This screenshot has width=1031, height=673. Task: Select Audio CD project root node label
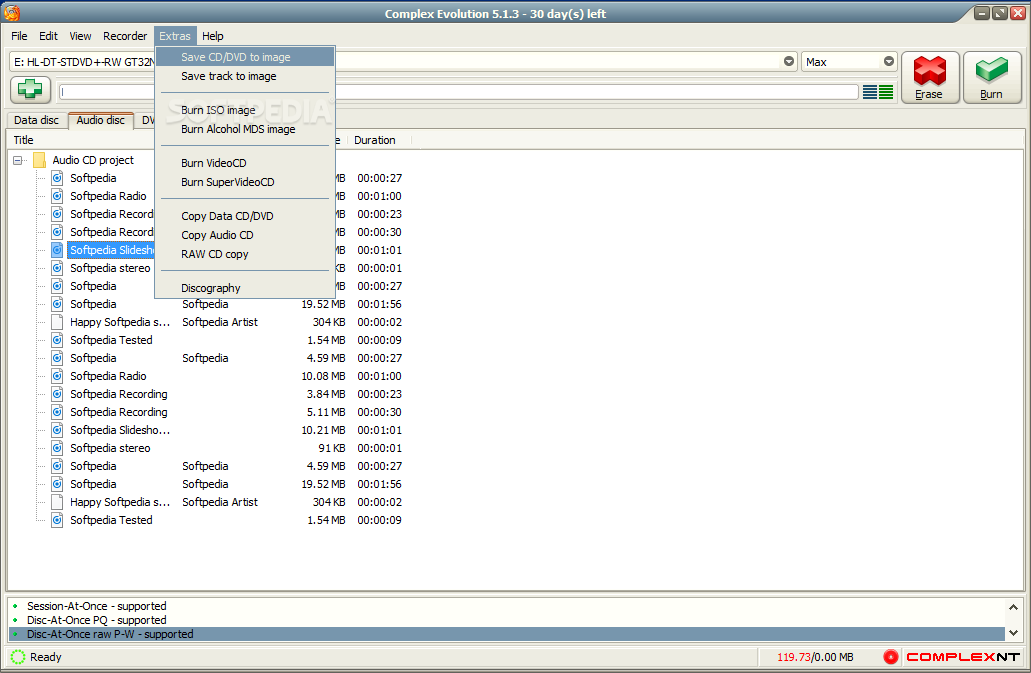(93, 160)
